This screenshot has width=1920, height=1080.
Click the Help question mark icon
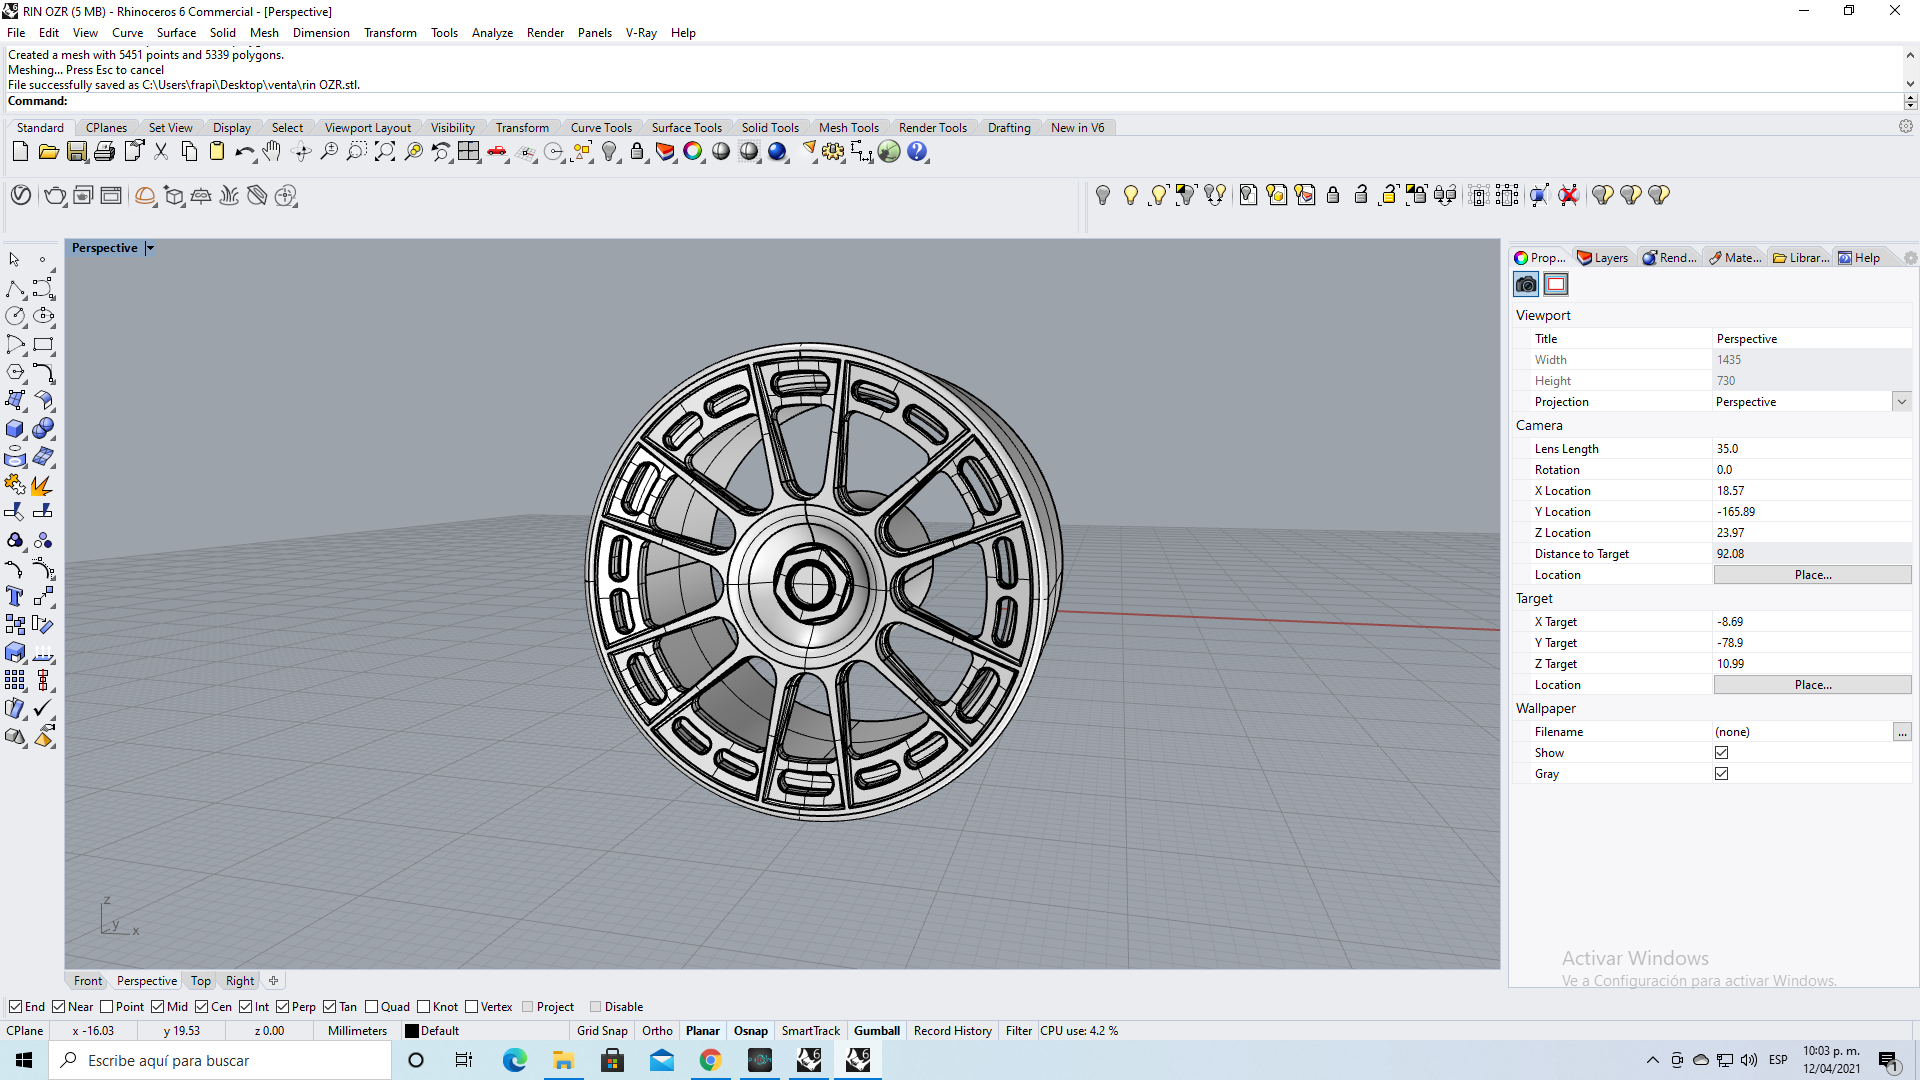pos(917,152)
